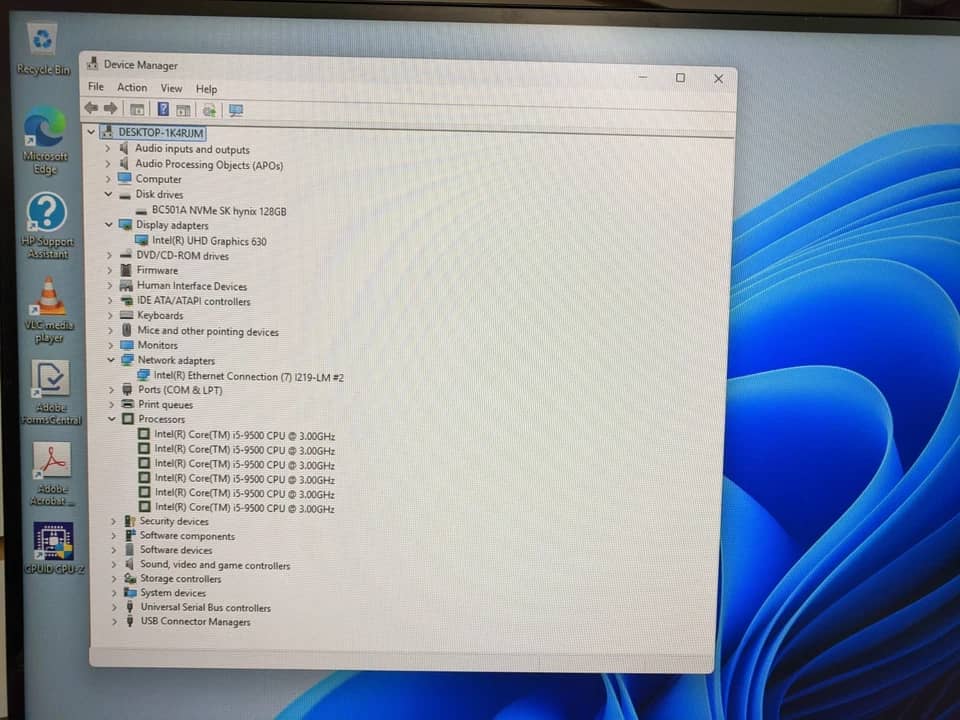The width and height of the screenshot is (960, 720).
Task: Click the Back arrow in Device Manager toolbar
Action: coord(92,108)
